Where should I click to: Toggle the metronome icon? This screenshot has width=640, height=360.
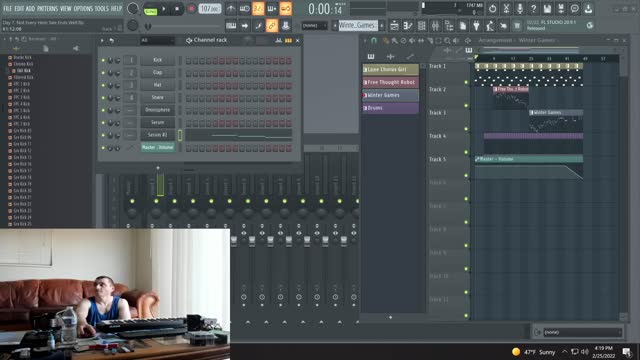click(231, 9)
